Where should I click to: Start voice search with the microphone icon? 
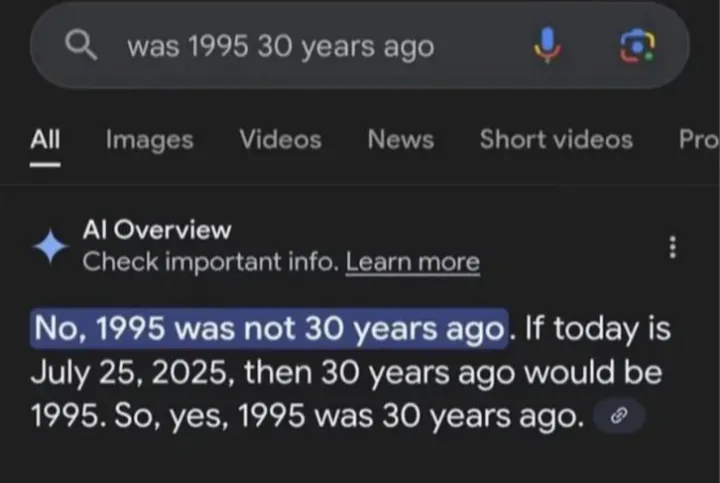coord(547,45)
